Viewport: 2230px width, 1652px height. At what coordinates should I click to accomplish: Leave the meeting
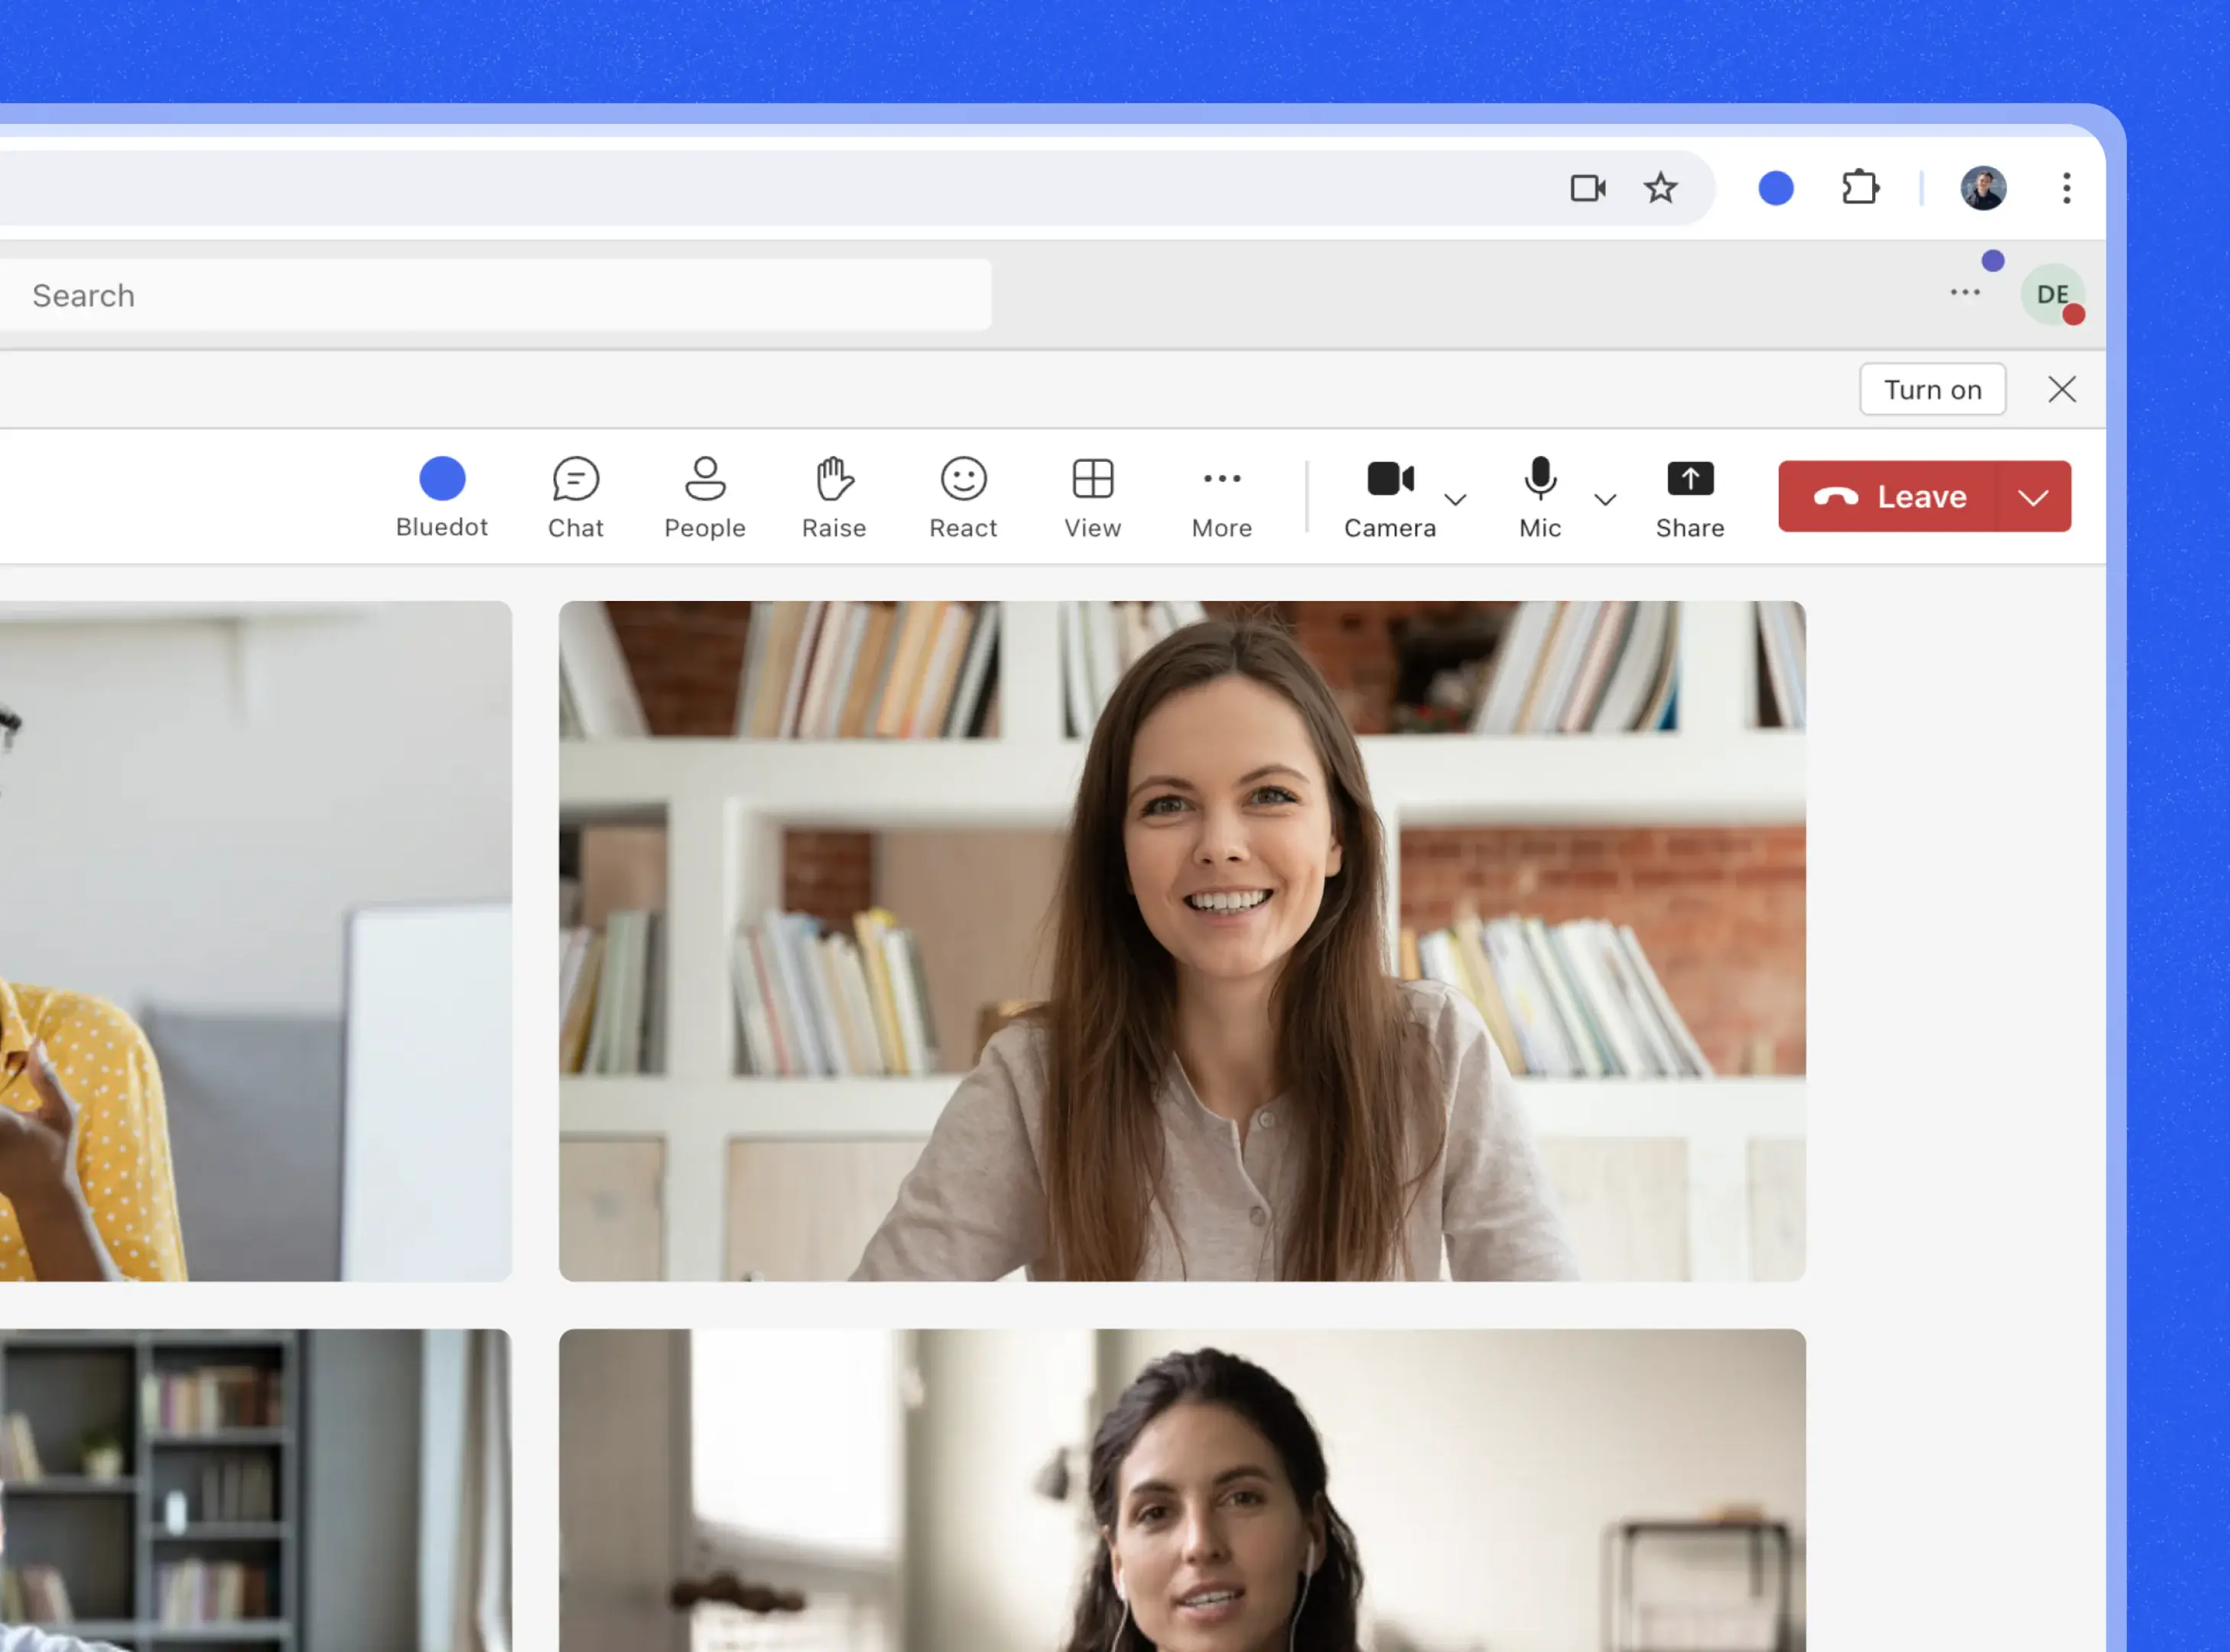pyautogui.click(x=1888, y=496)
